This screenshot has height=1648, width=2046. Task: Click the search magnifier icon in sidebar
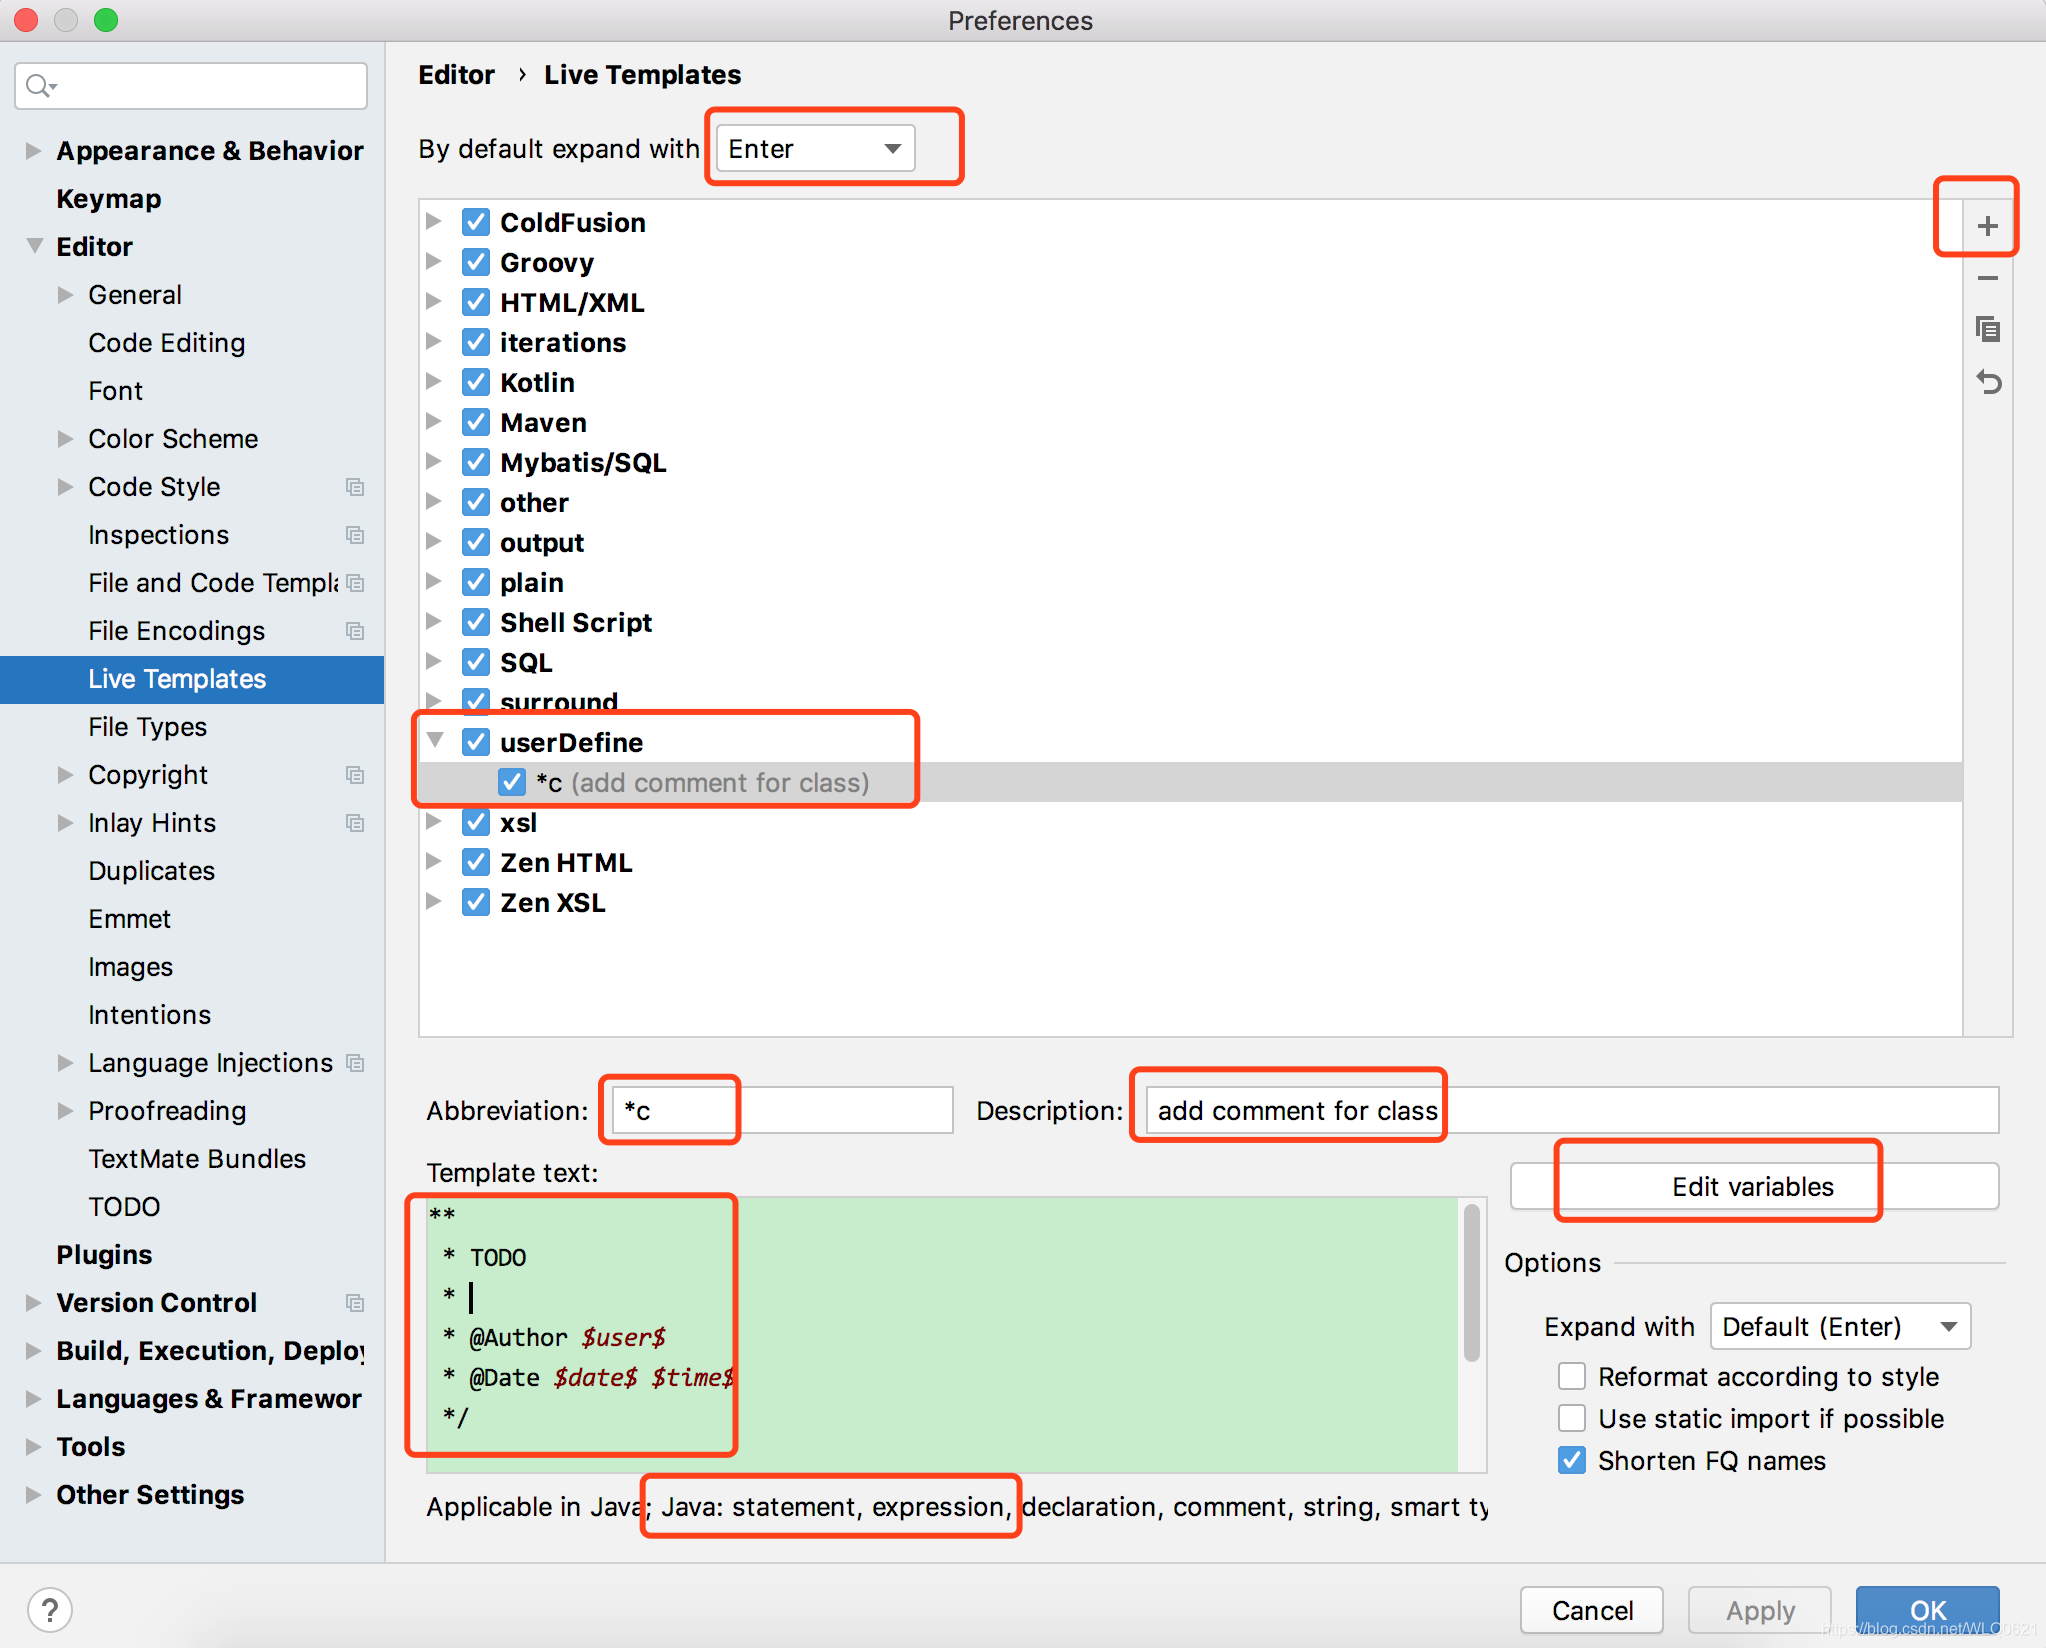[39, 86]
